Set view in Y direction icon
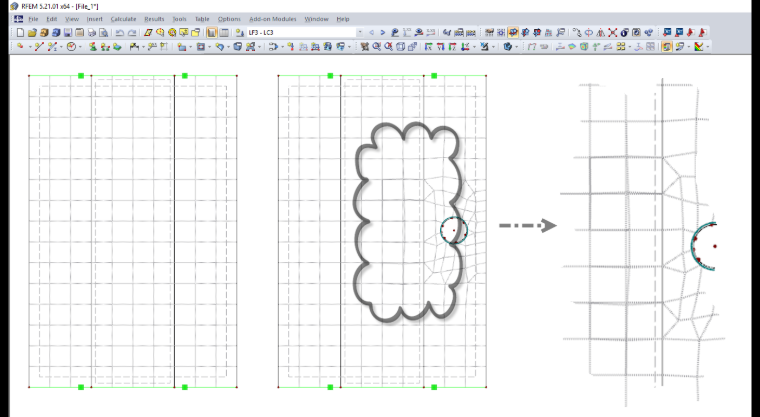 point(441,47)
